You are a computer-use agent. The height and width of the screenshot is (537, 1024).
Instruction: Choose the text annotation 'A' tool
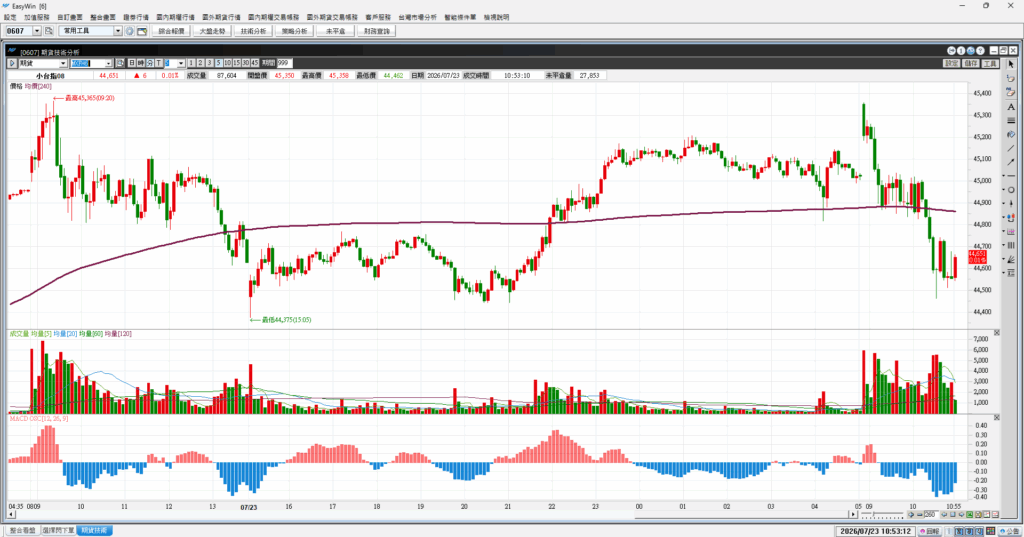[1011, 106]
